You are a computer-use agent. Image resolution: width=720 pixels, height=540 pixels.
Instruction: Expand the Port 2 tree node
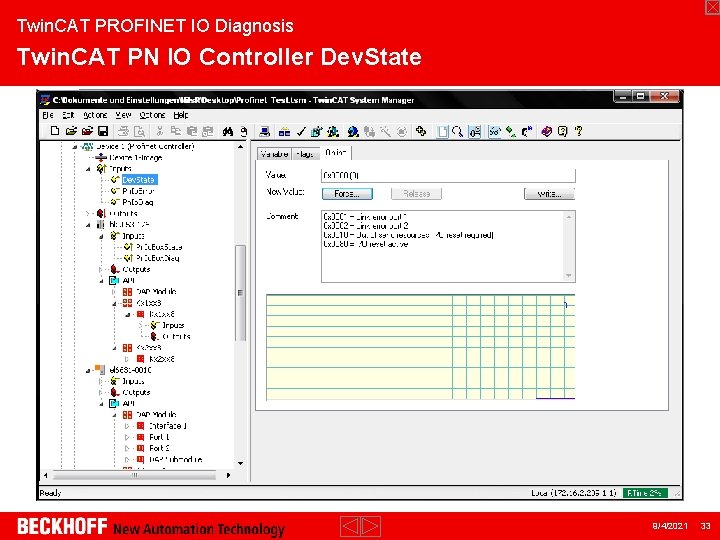tap(127, 448)
